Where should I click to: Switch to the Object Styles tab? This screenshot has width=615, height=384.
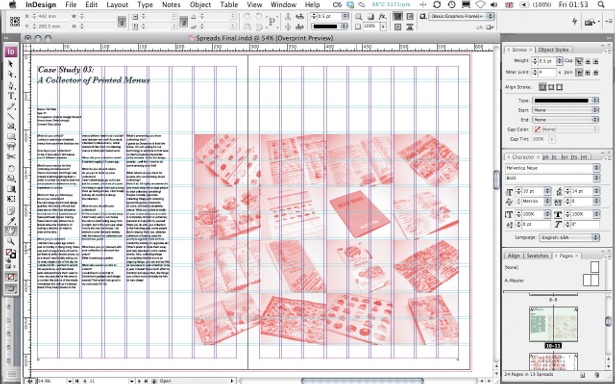(x=553, y=50)
